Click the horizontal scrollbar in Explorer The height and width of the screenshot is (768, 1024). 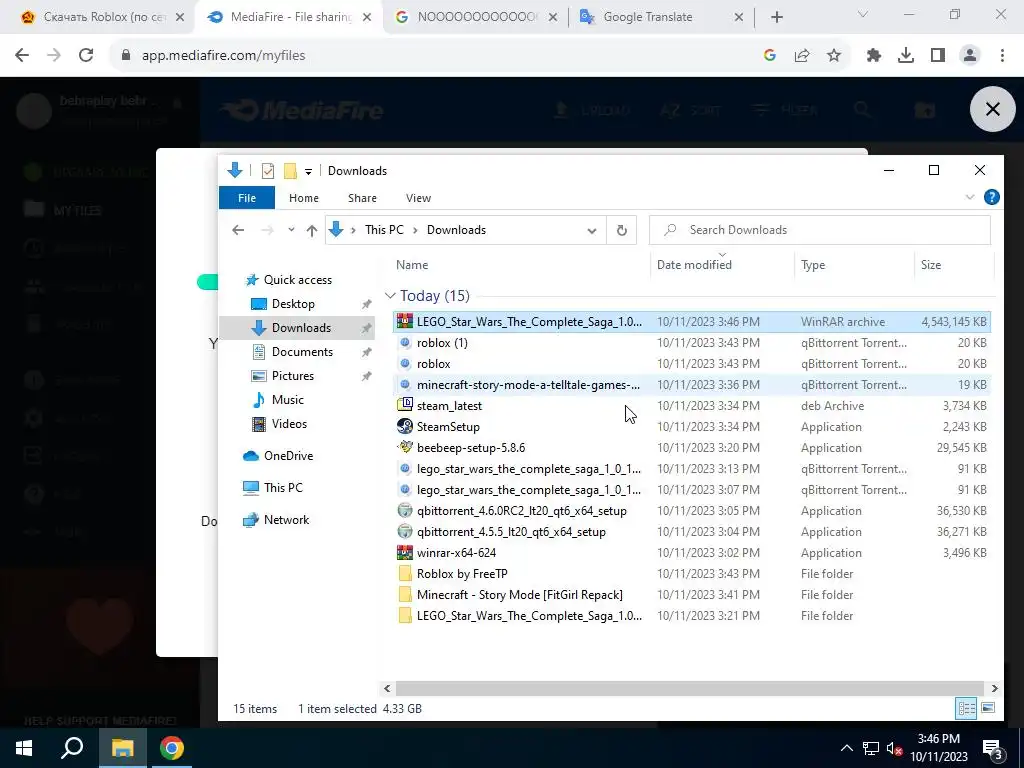(689, 688)
